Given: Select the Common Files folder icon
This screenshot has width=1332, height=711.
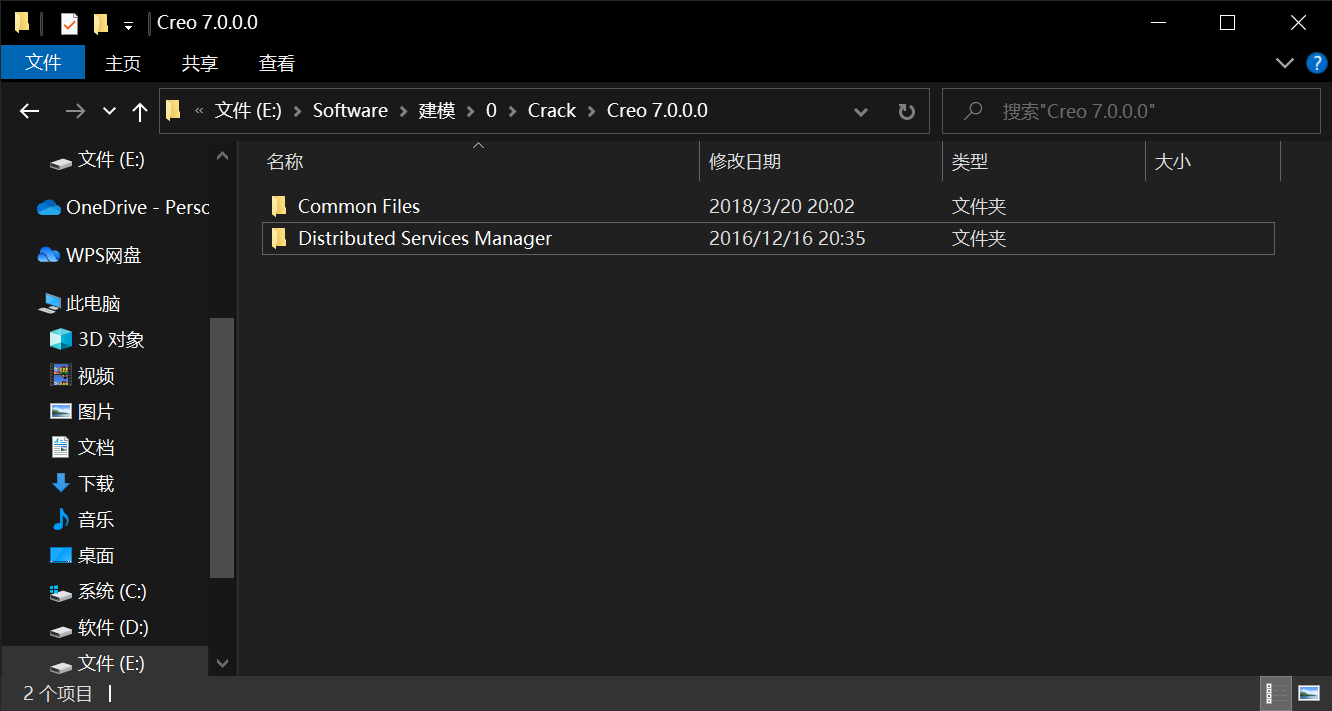Looking at the screenshot, I should point(279,206).
